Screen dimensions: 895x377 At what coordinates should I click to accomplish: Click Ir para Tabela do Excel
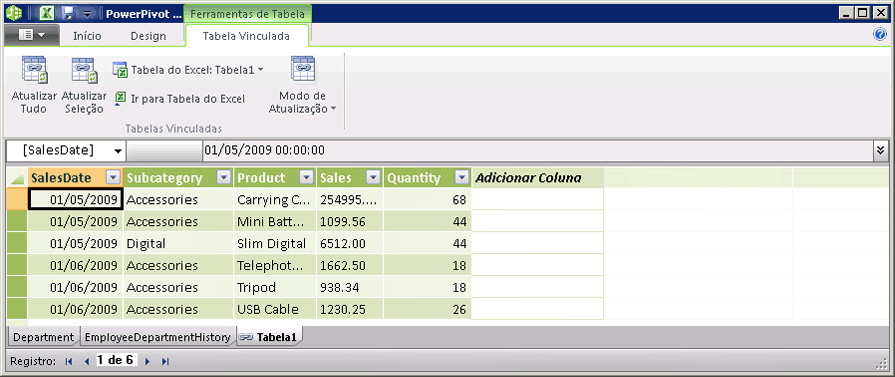click(180, 99)
